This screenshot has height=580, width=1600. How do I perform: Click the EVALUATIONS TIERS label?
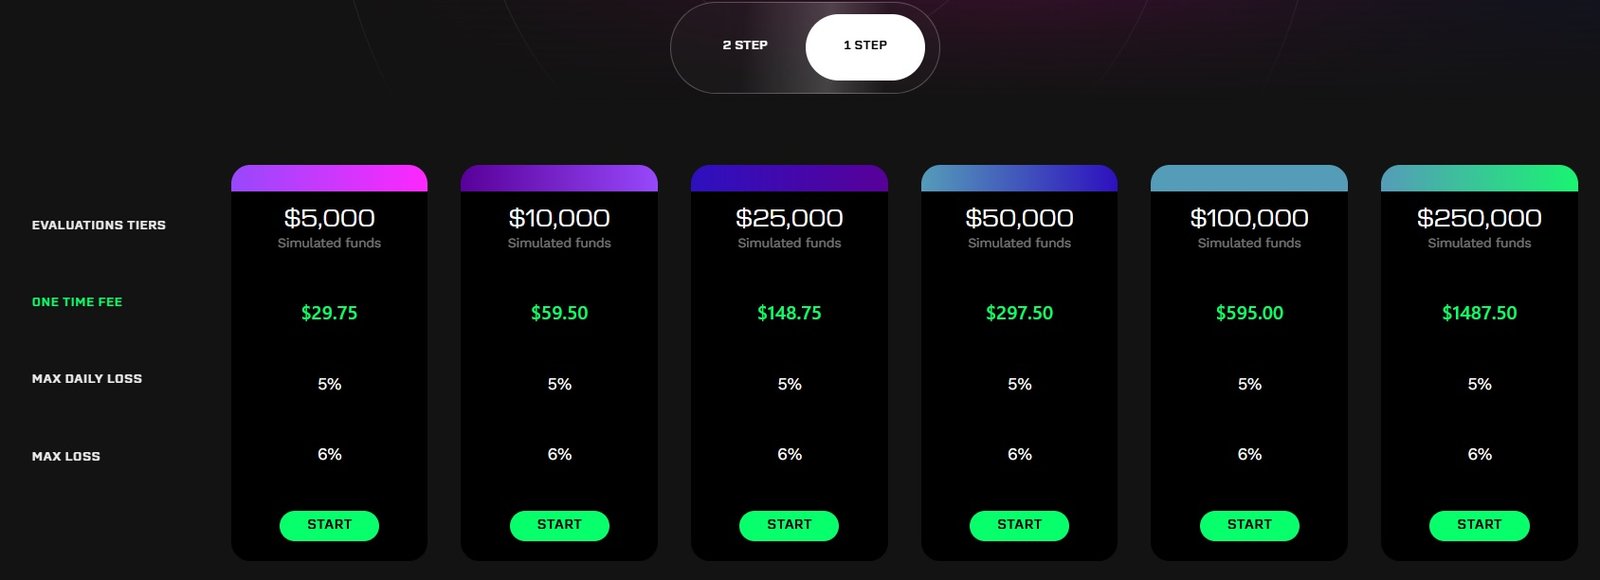pyautogui.click(x=99, y=225)
